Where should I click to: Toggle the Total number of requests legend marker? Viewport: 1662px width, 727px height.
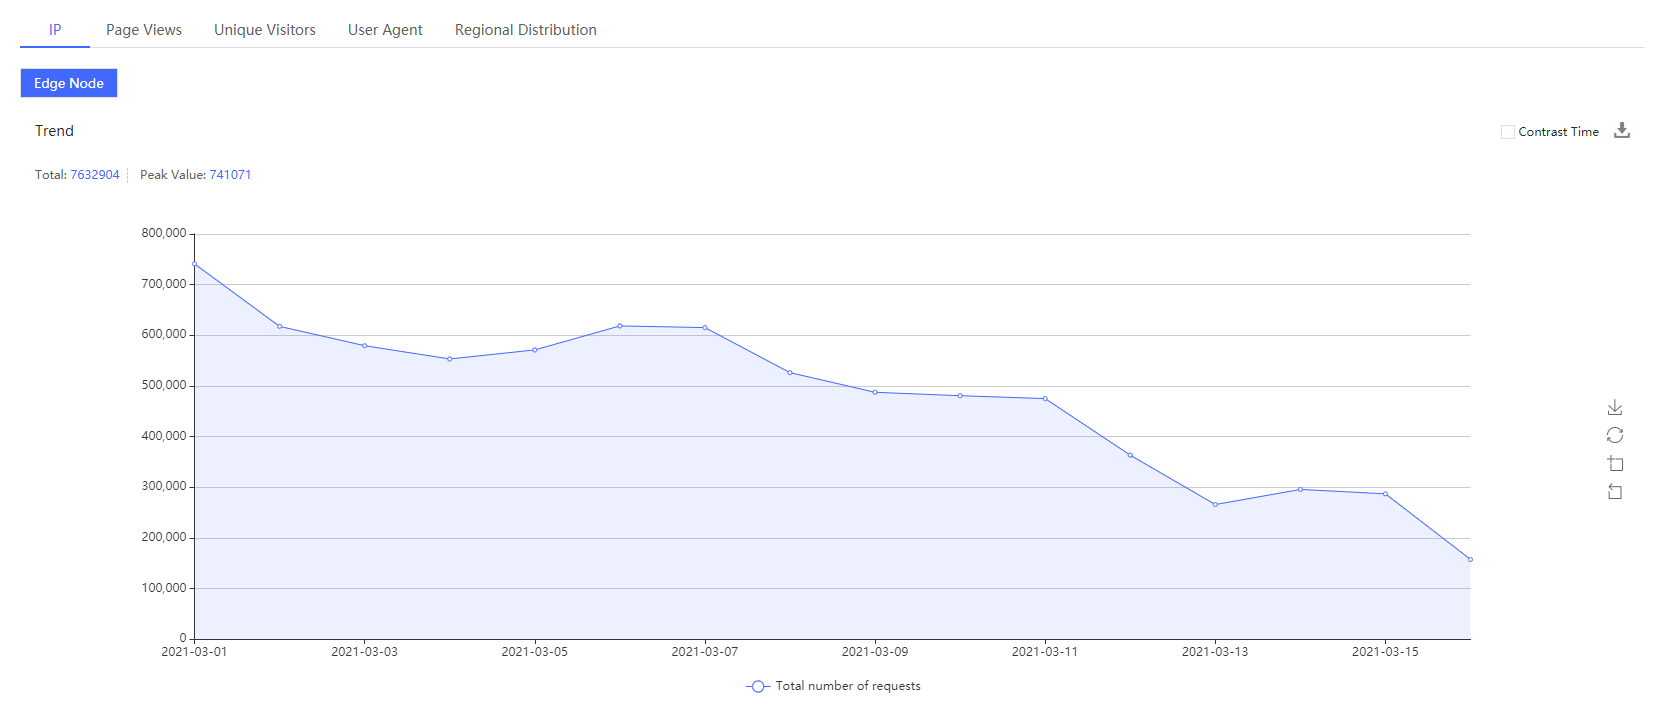coord(758,686)
